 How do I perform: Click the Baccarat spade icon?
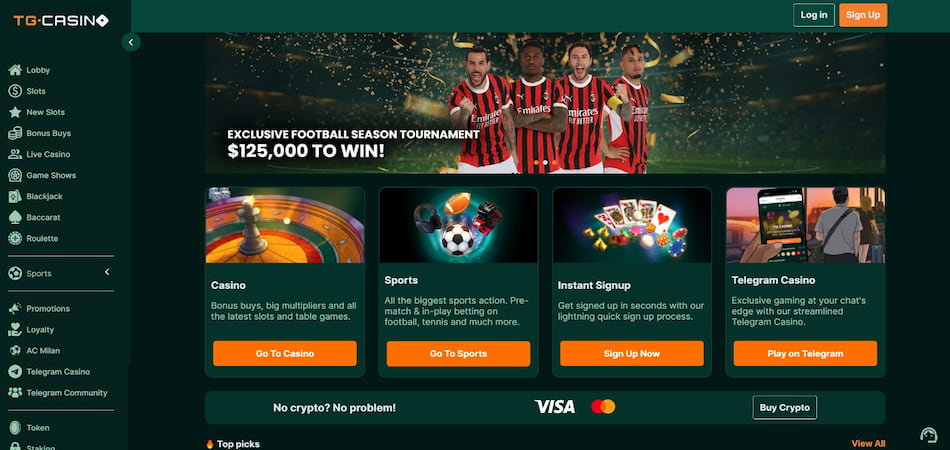[x=15, y=217]
